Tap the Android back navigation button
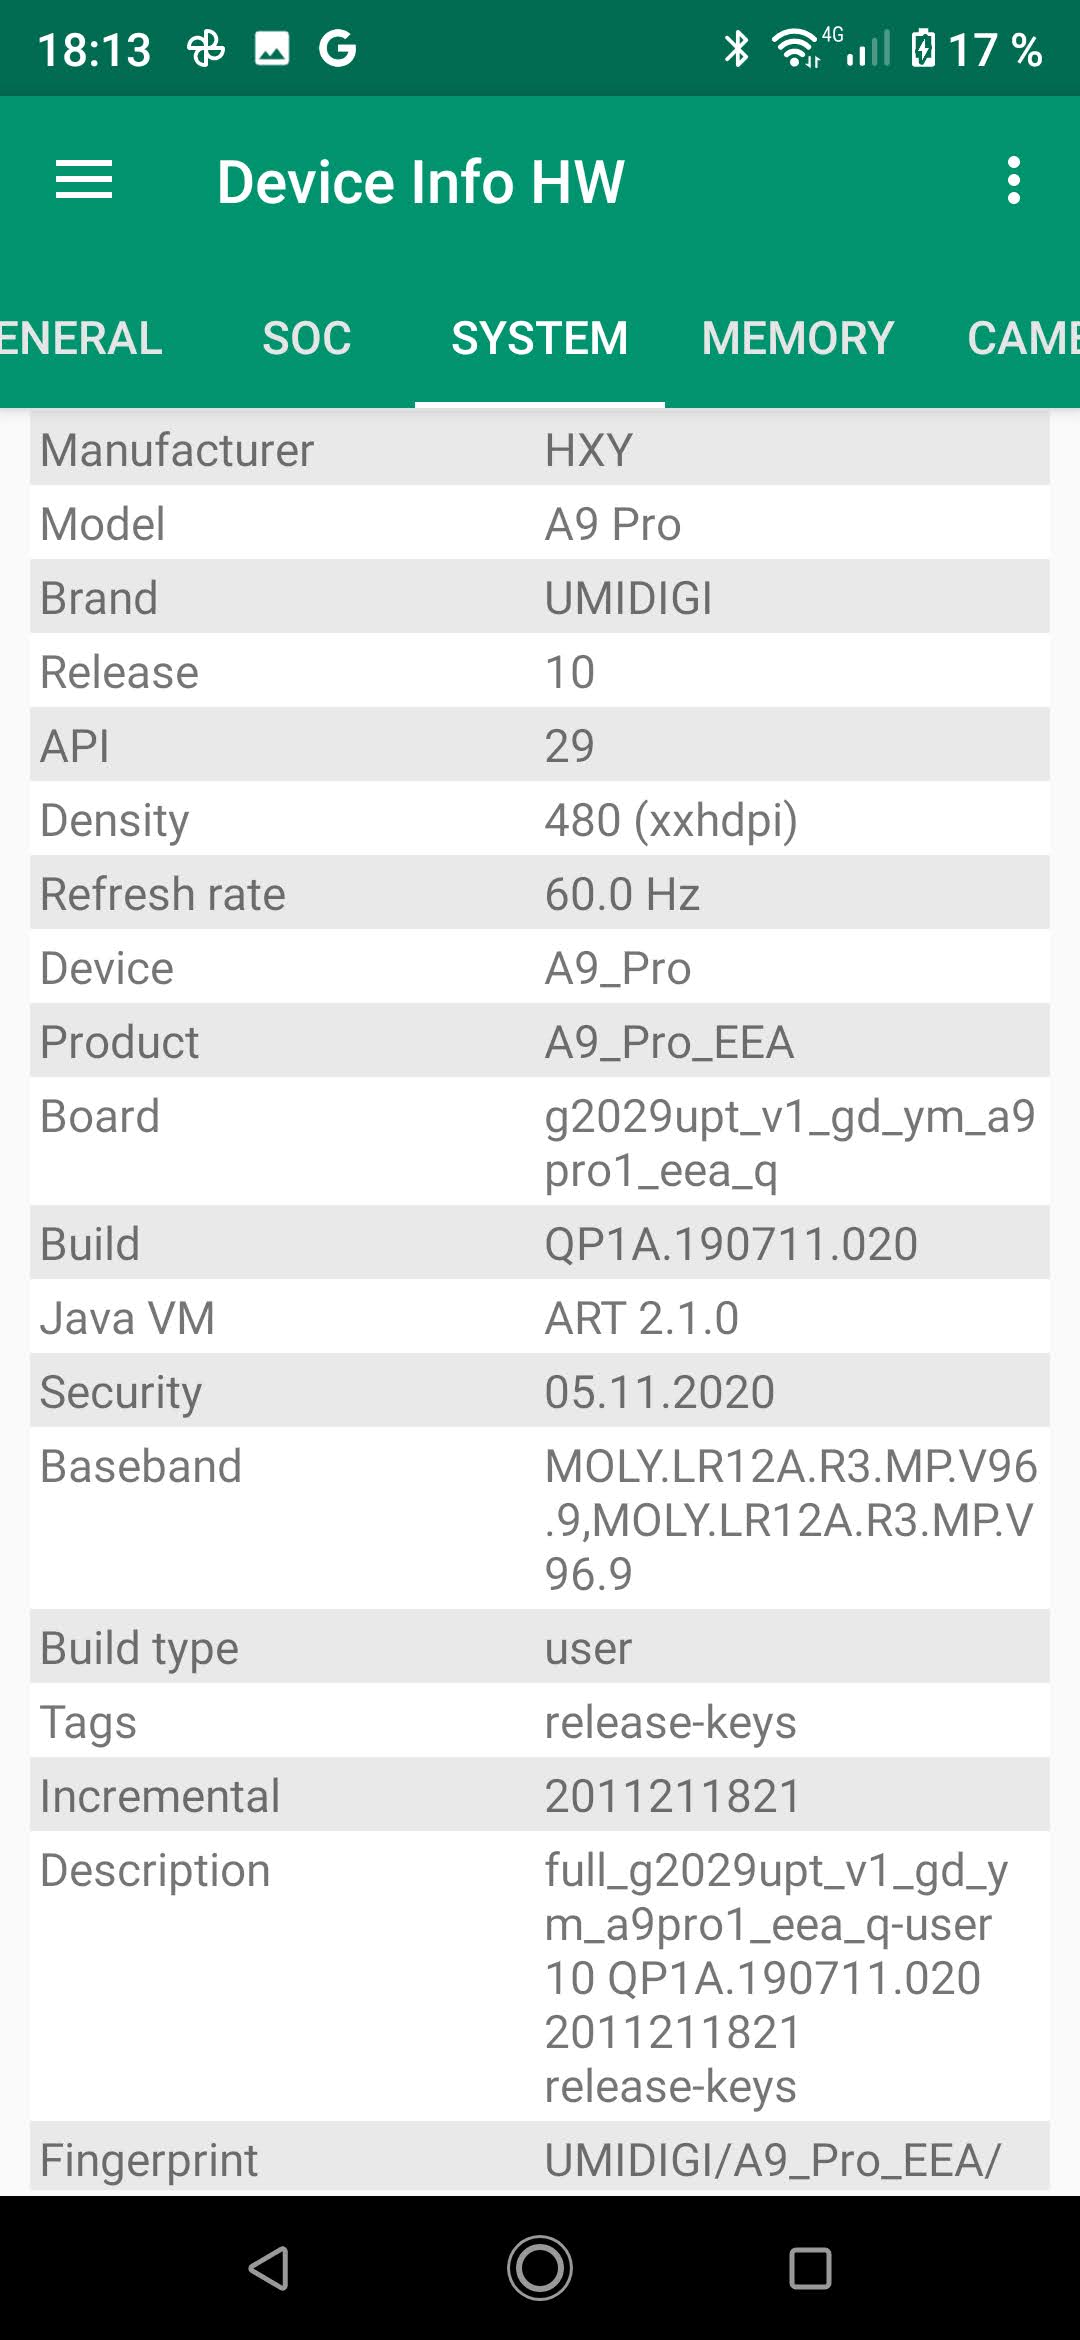 pyautogui.click(x=269, y=2267)
